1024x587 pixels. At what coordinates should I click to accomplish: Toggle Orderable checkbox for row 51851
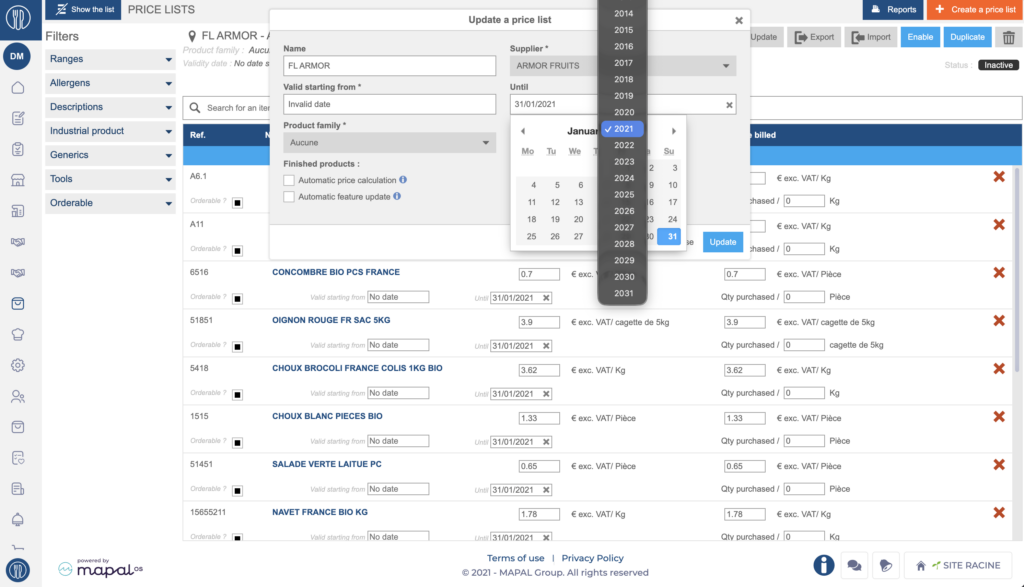pyautogui.click(x=238, y=347)
